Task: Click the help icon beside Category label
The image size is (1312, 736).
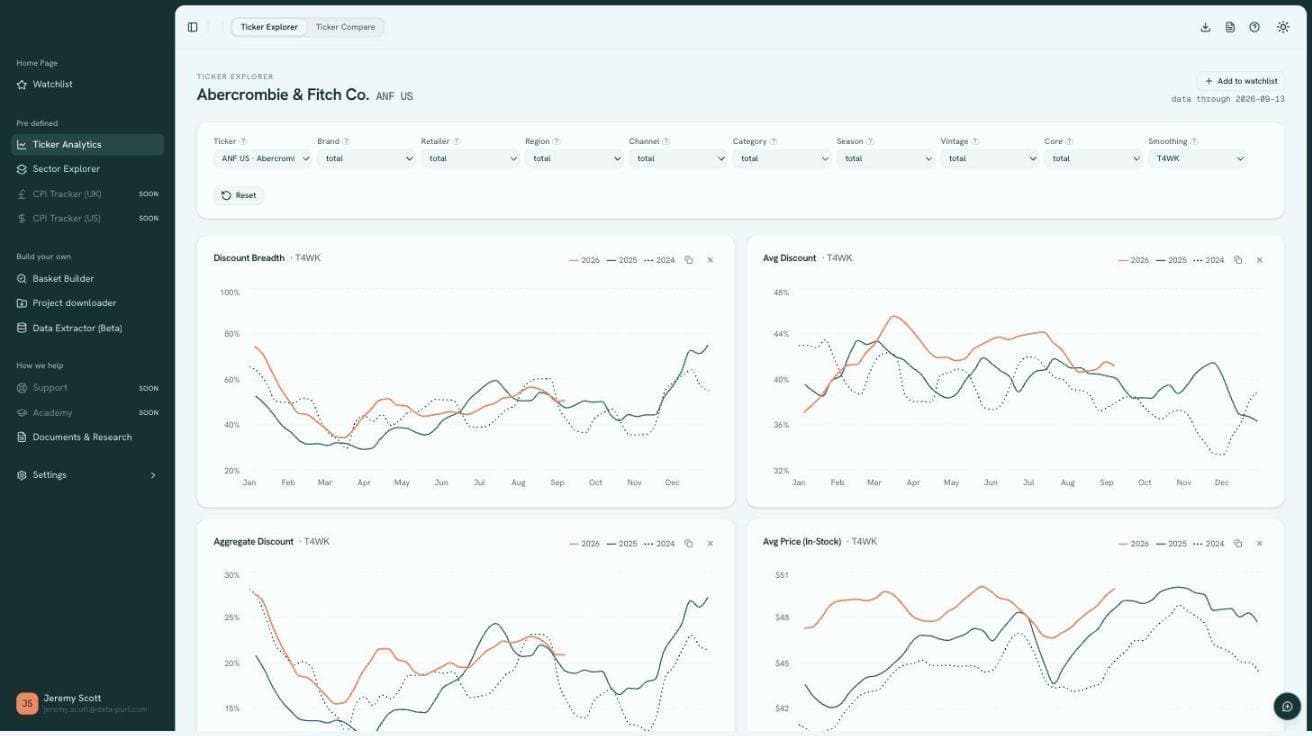Action: point(774,142)
